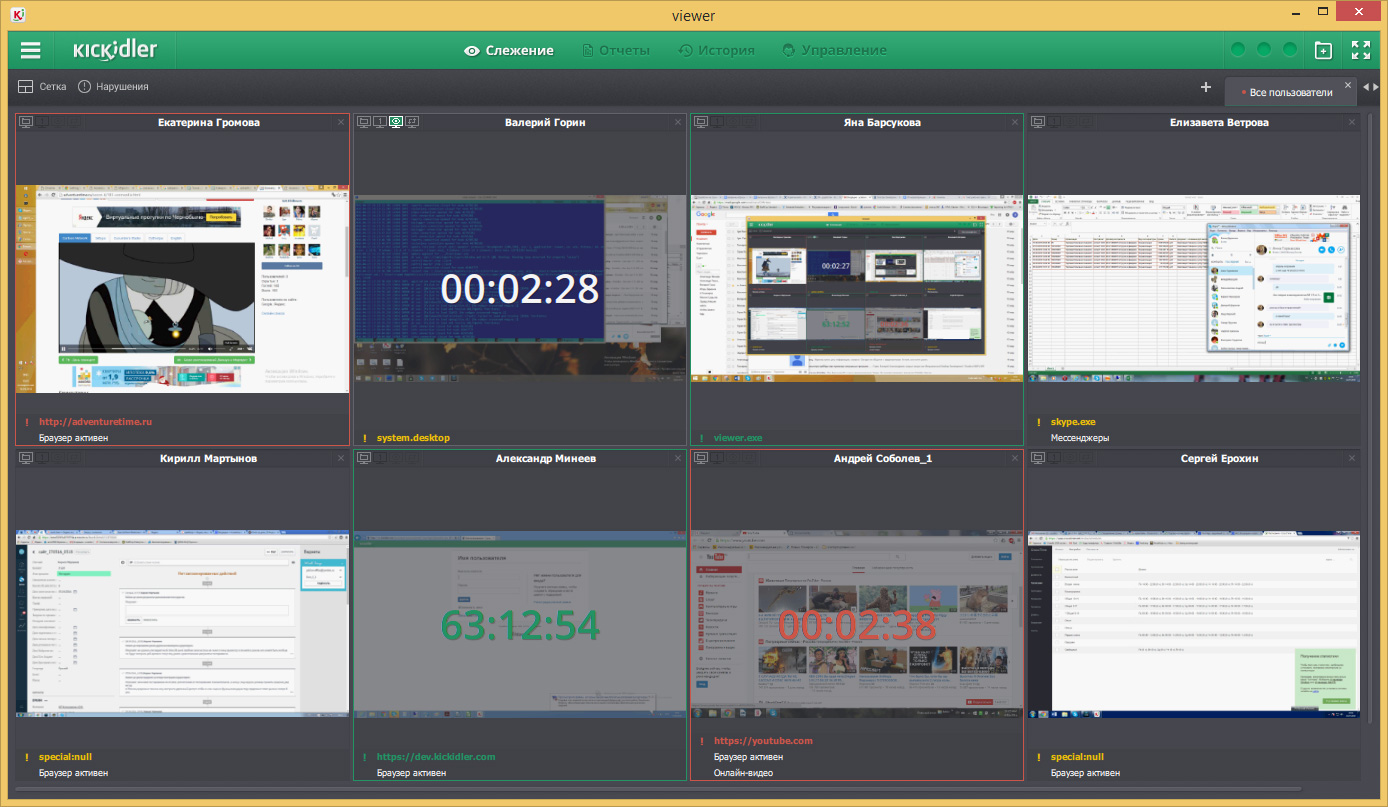1388x807 pixels.
Task: Click the monitor icon in Андрей Соболев_1's cell
Action: pyautogui.click(x=701, y=458)
